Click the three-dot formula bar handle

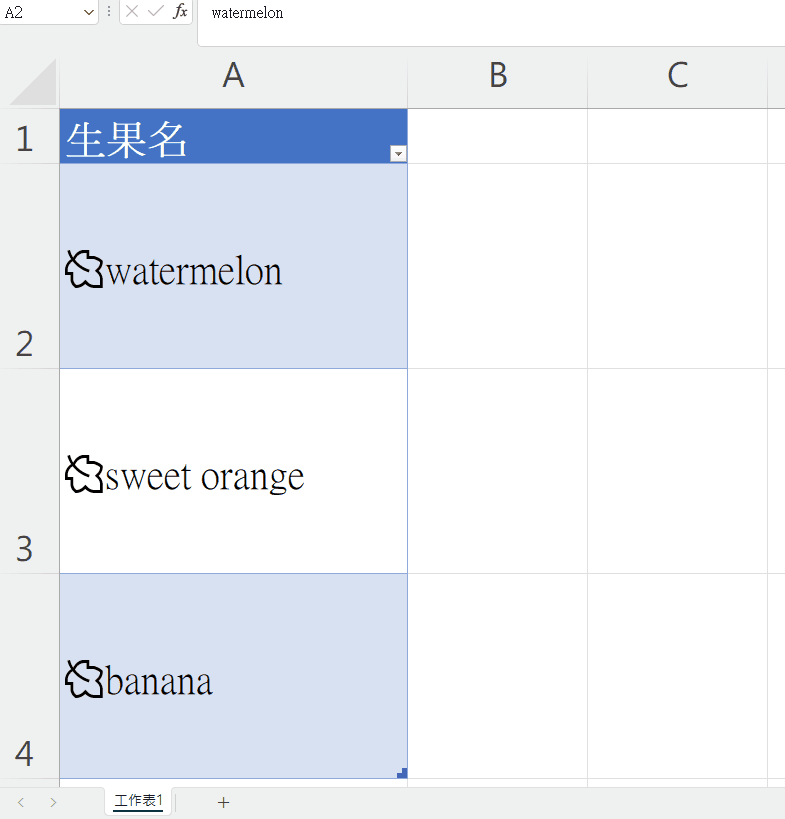pos(109,11)
